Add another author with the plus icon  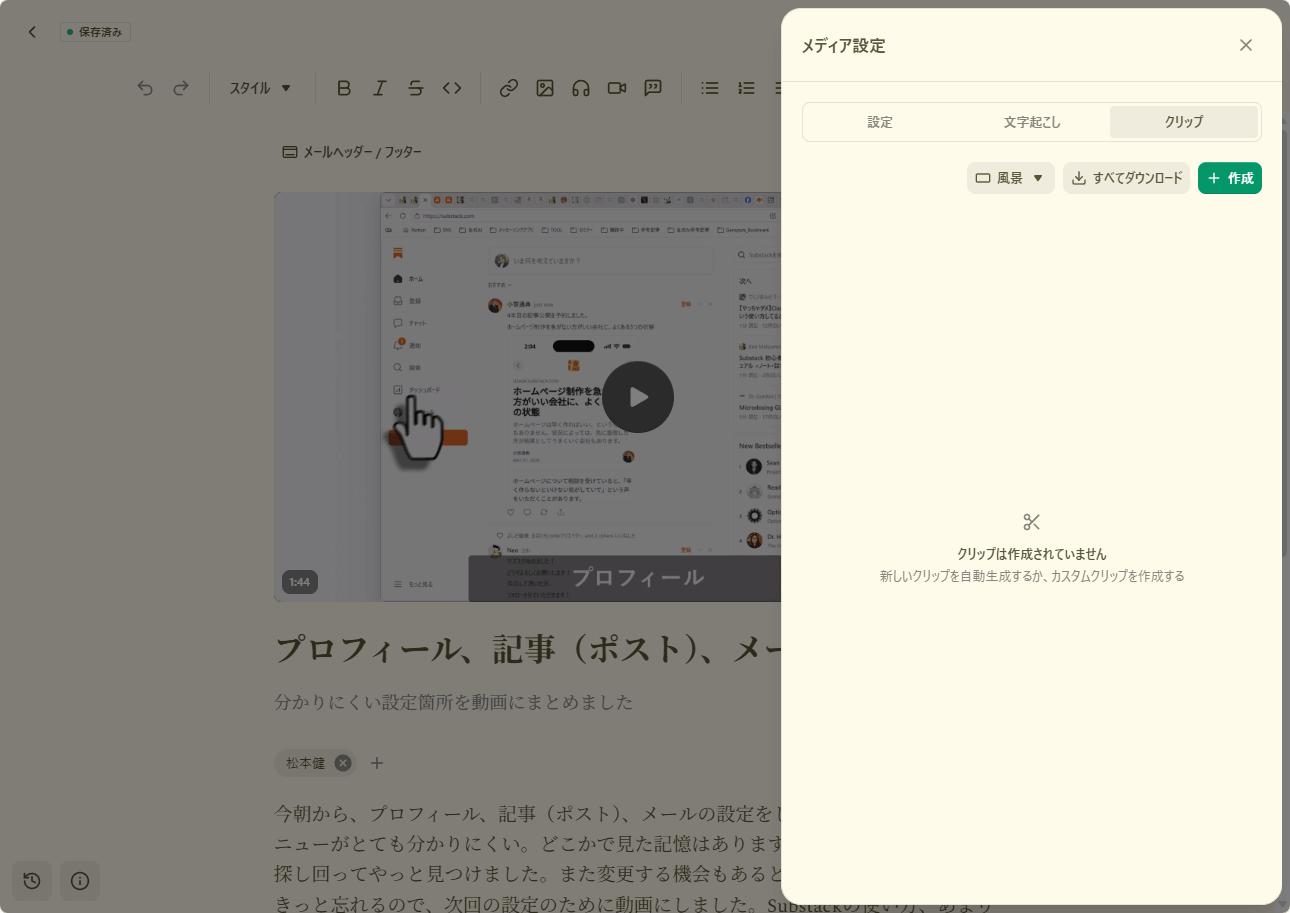point(377,763)
